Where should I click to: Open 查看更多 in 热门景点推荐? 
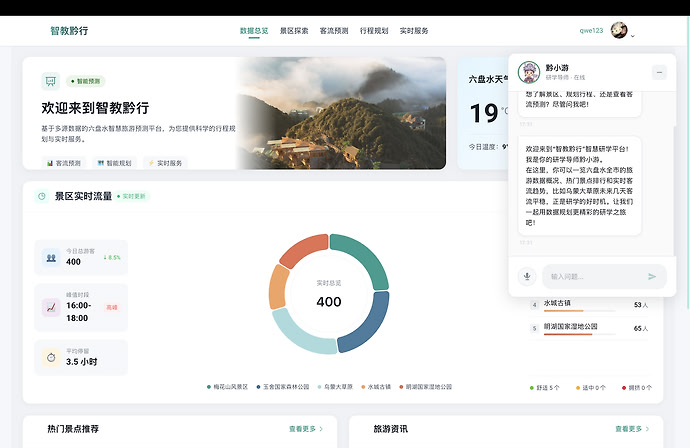pos(306,429)
